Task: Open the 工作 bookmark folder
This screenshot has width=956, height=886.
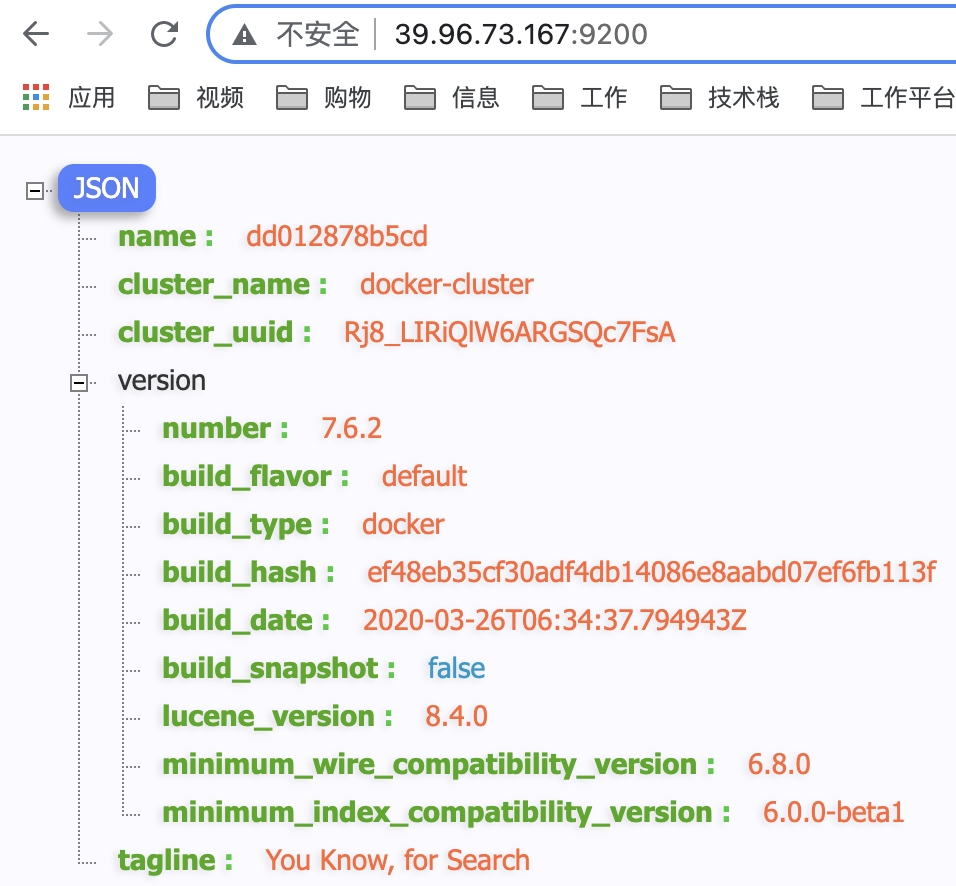Action: [x=580, y=97]
